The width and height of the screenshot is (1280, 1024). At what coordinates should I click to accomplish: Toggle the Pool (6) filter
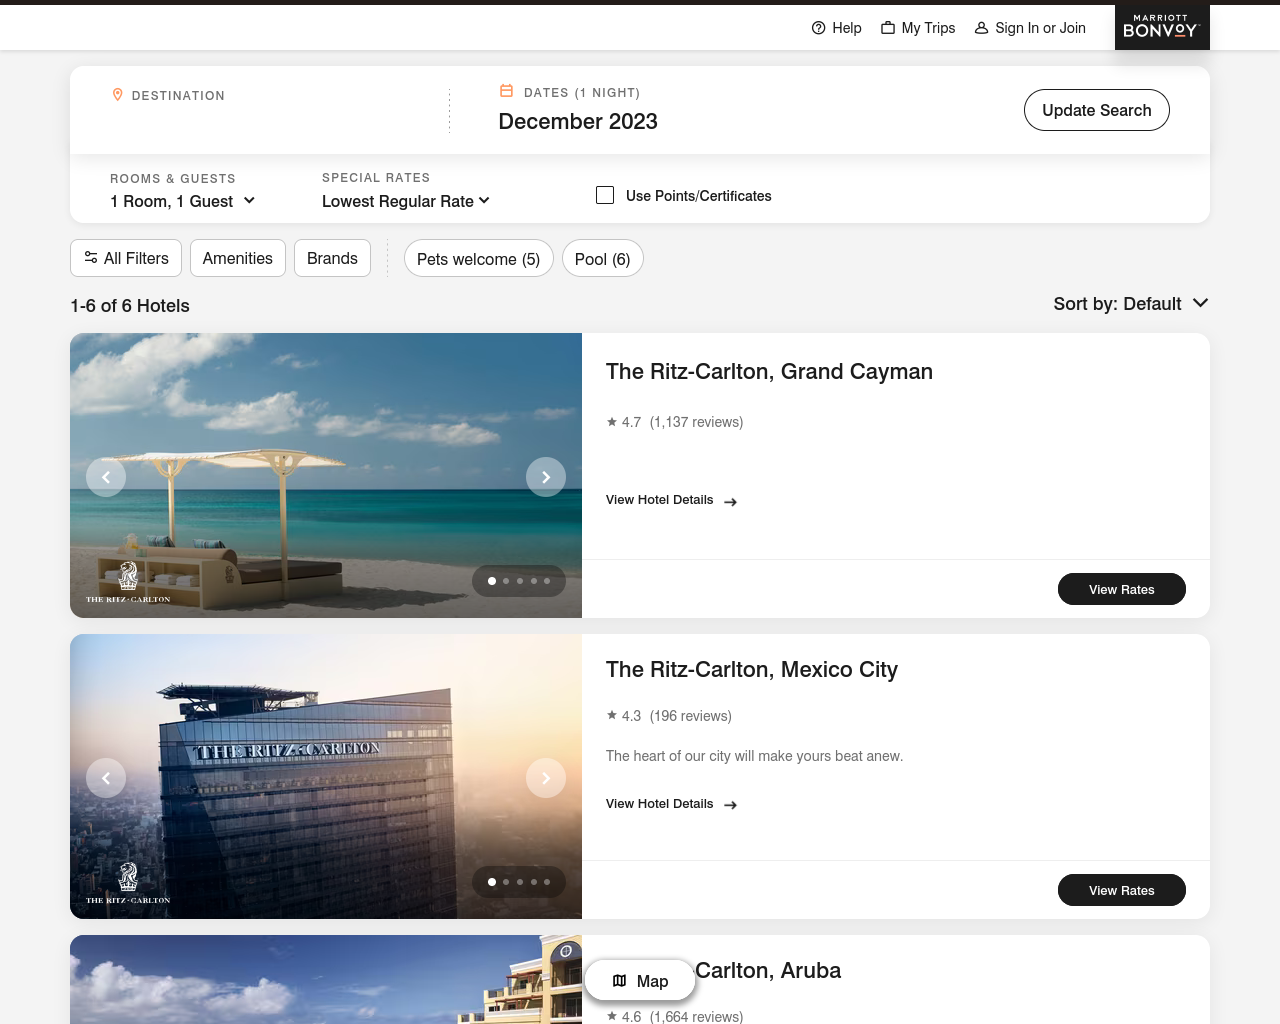point(602,259)
